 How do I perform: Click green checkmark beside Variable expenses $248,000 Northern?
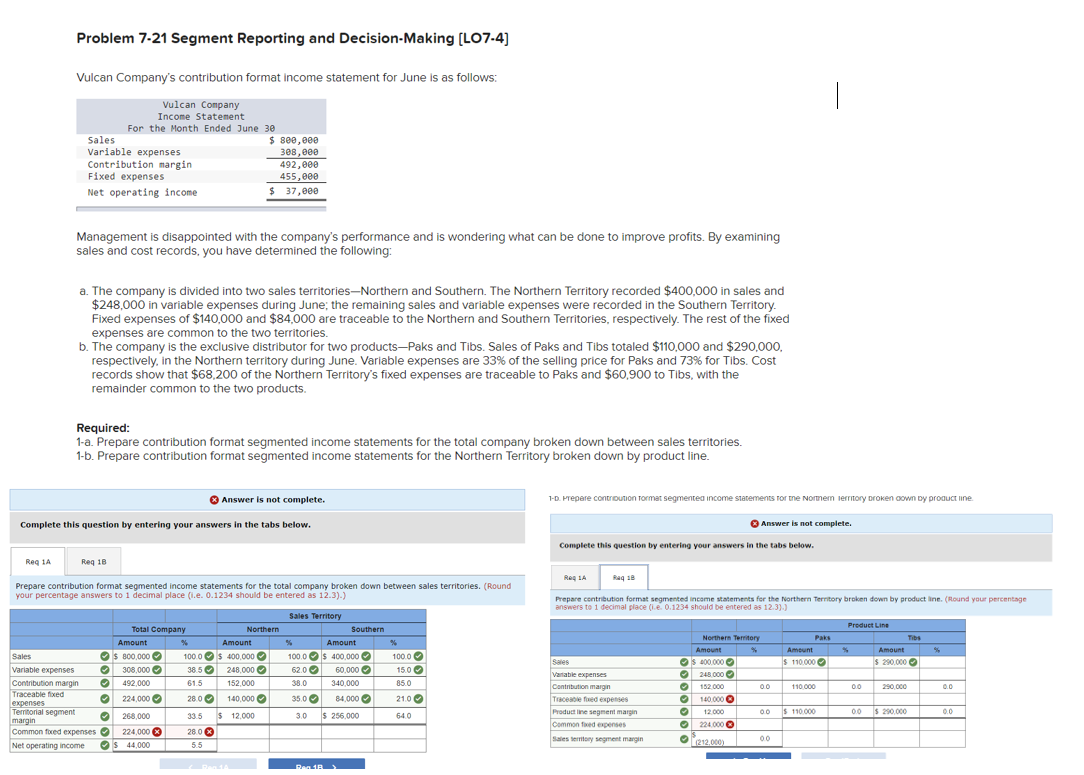(x=259, y=669)
